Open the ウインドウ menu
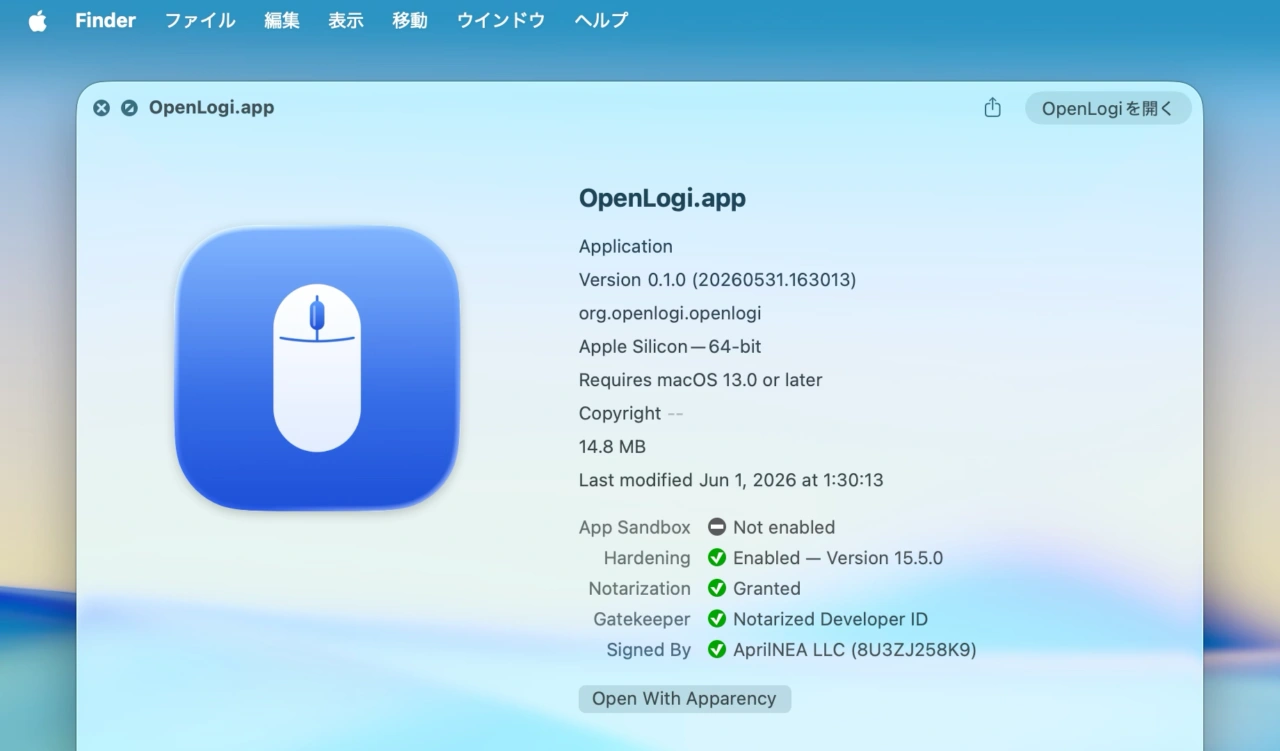Image resolution: width=1280 pixels, height=751 pixels. (501, 20)
